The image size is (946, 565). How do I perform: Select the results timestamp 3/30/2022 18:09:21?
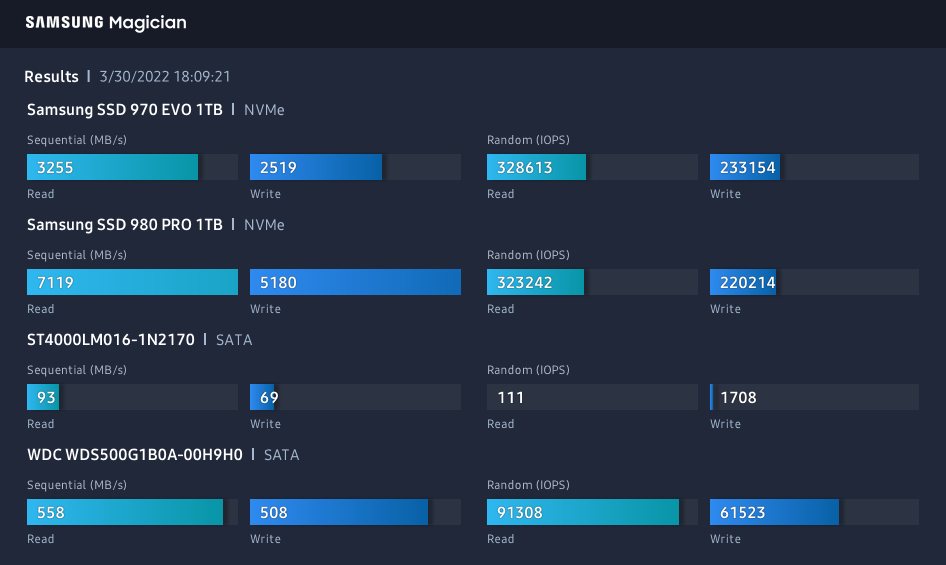(x=165, y=76)
